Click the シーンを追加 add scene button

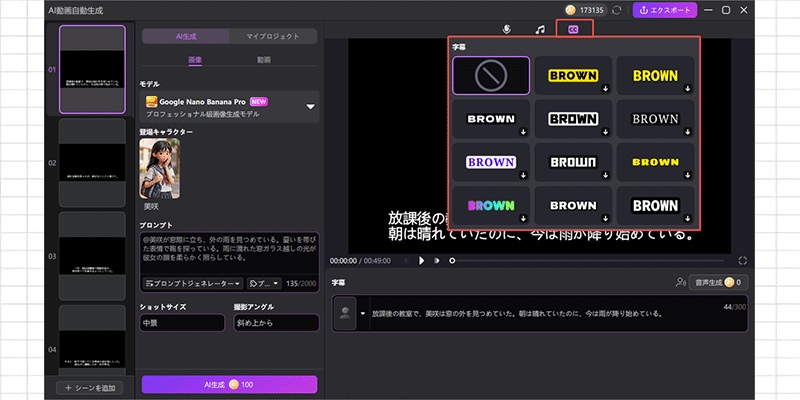click(89, 388)
